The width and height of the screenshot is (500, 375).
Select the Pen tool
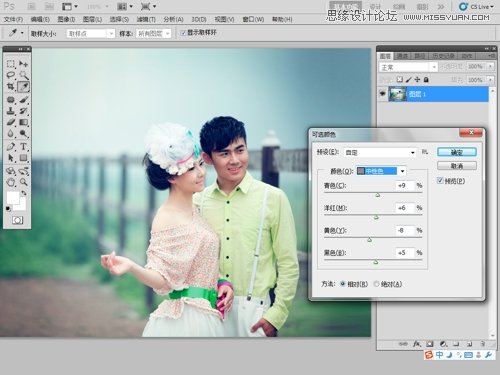point(11,146)
